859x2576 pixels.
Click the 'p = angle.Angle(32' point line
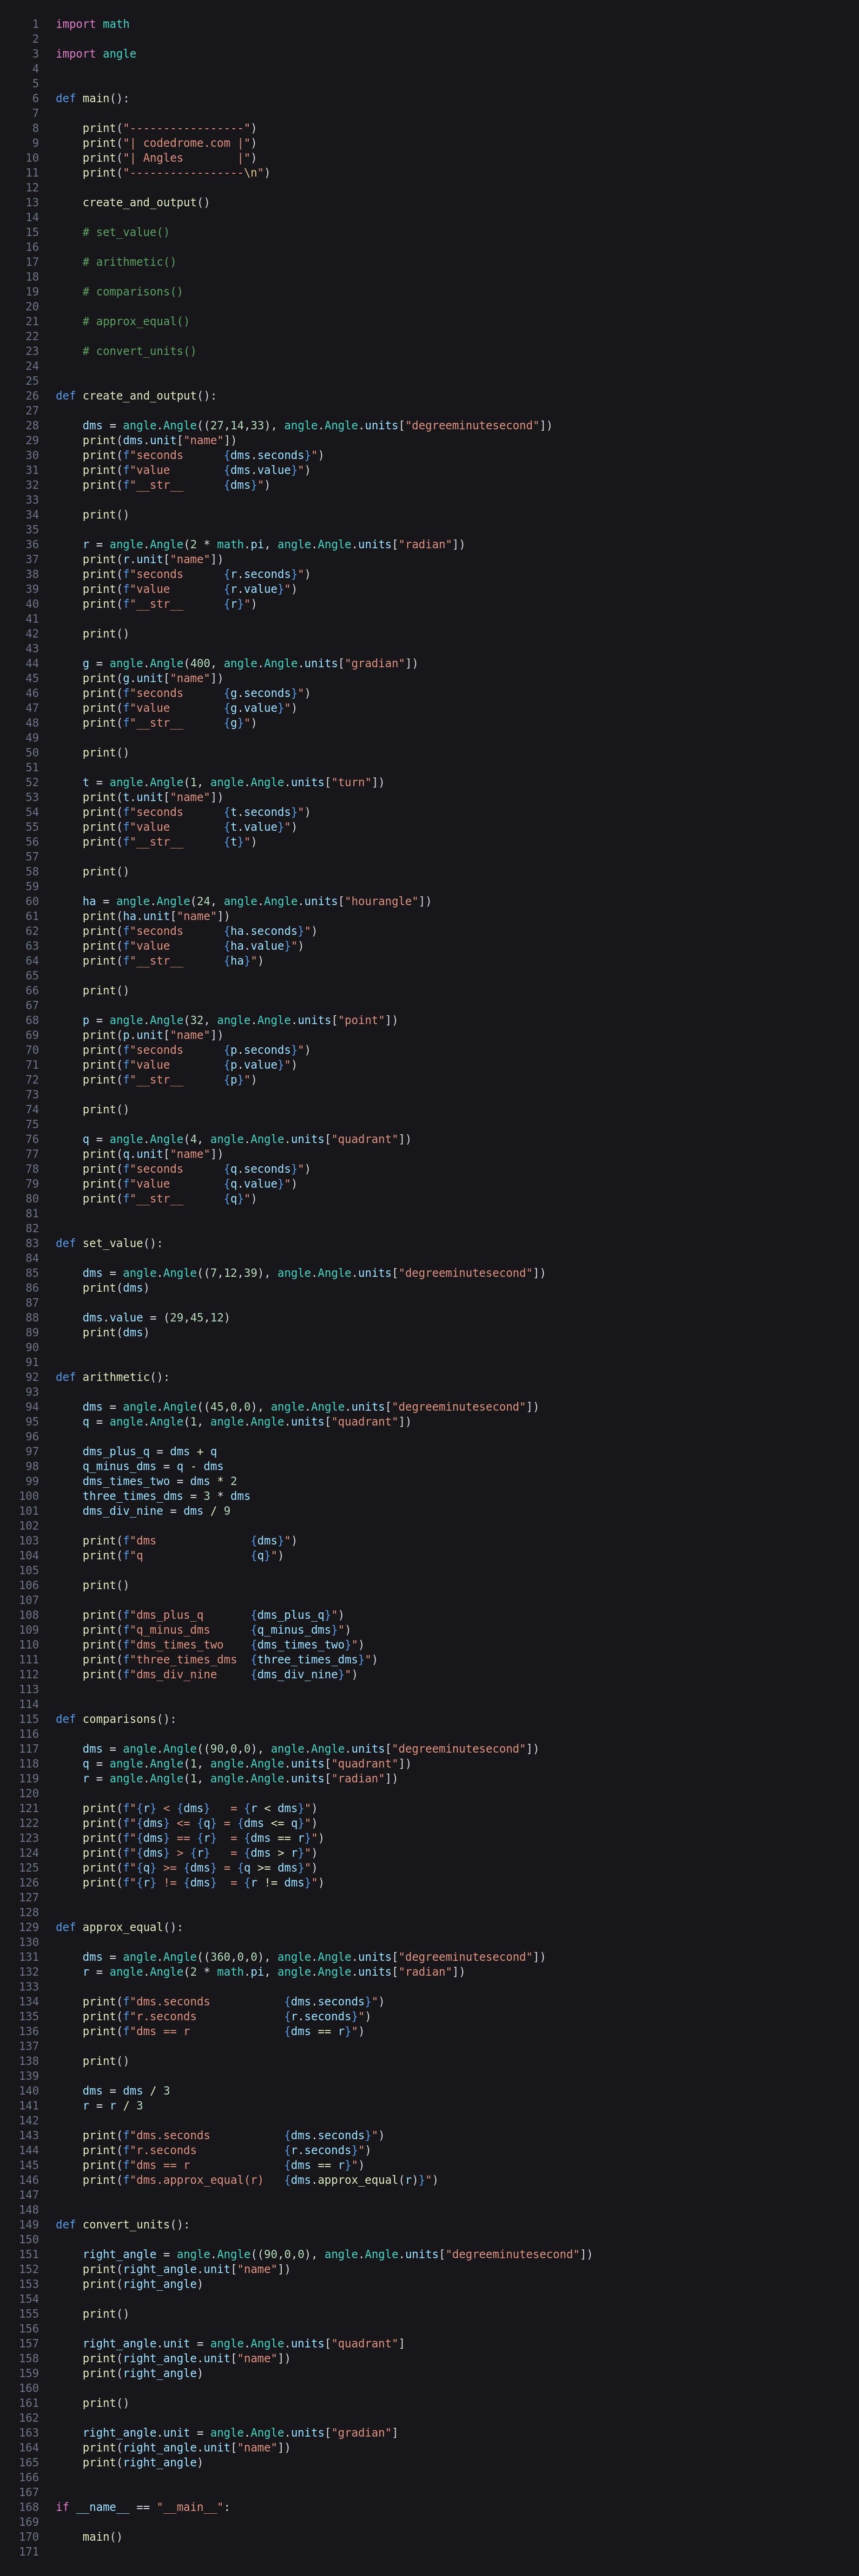tap(240, 1020)
